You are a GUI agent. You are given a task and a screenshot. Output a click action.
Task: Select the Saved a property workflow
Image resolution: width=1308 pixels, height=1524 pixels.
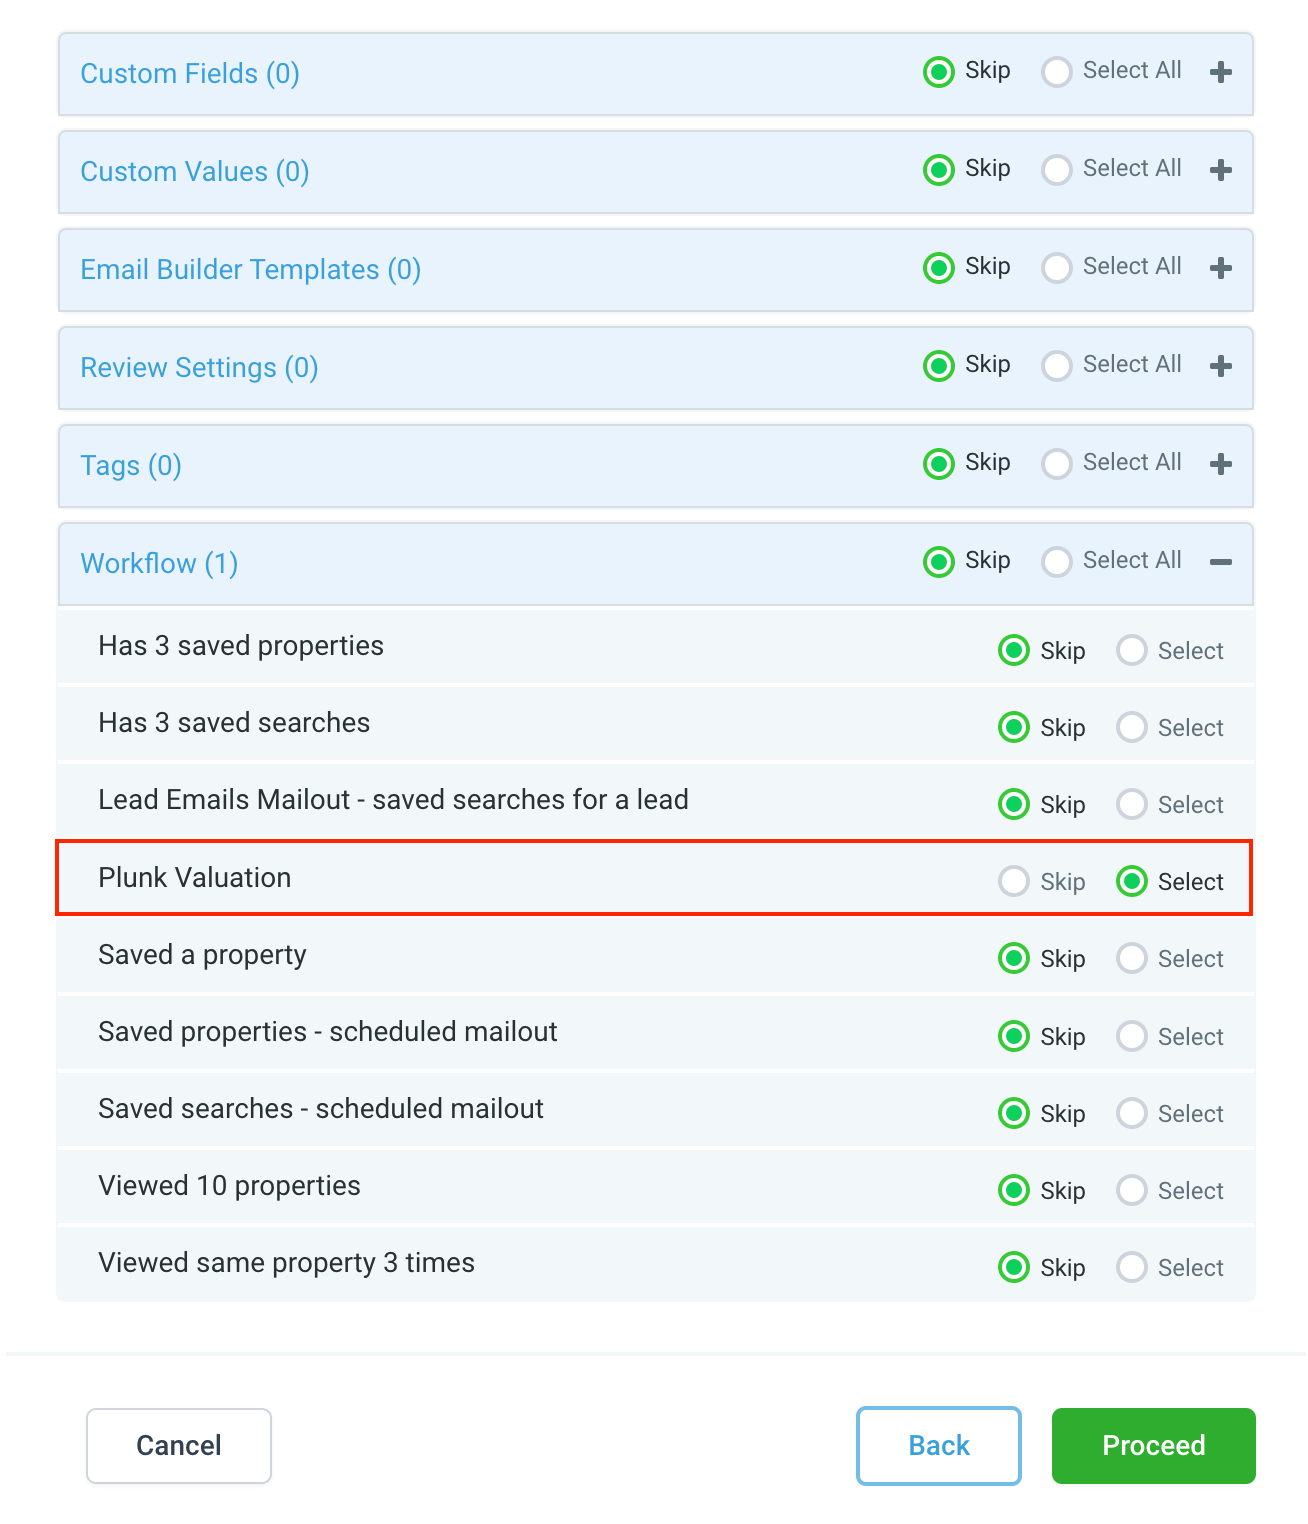tap(1132, 958)
